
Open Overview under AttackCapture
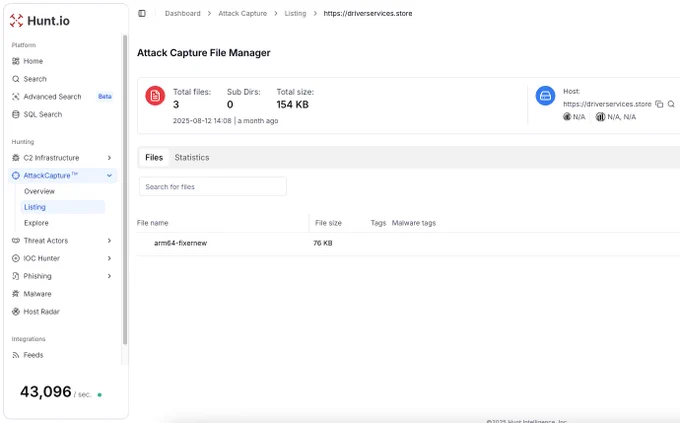click(39, 191)
